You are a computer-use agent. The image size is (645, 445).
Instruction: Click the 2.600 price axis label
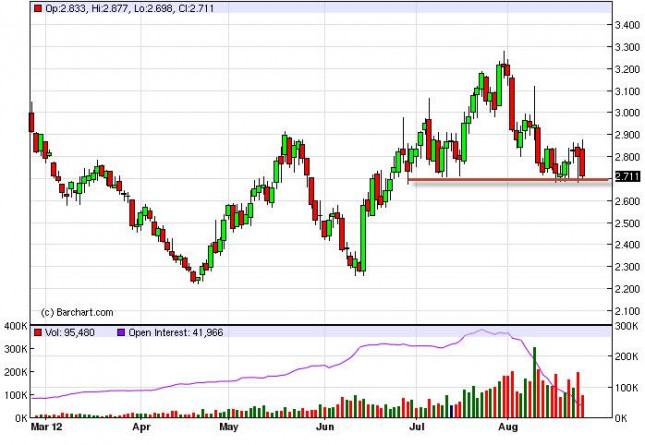click(x=627, y=201)
